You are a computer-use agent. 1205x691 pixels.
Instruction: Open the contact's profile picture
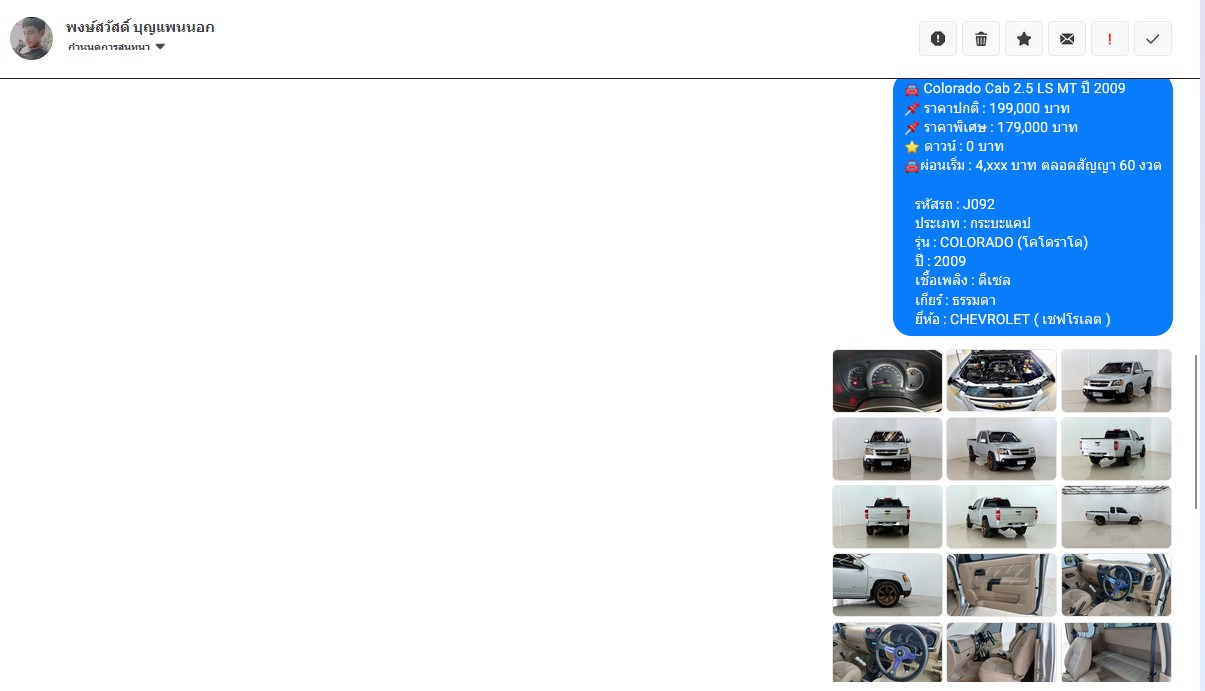[31, 38]
